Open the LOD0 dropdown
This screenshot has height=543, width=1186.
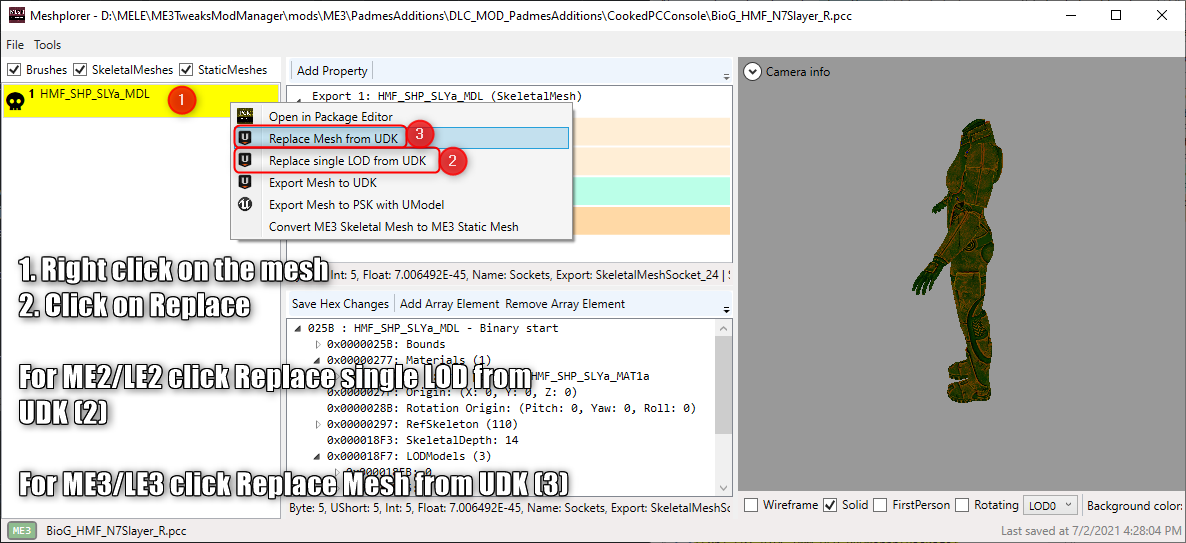(x=1050, y=504)
